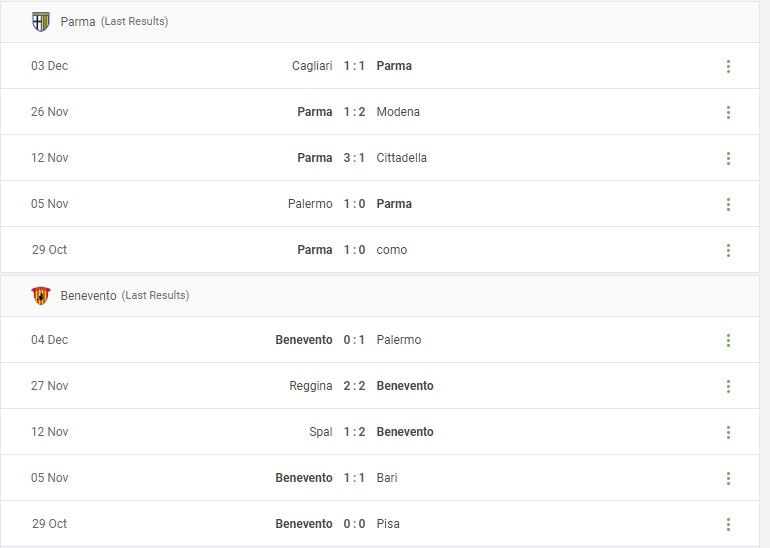770x548 pixels.
Task: Open options menu for Cagliari vs Parma match
Action: click(728, 66)
